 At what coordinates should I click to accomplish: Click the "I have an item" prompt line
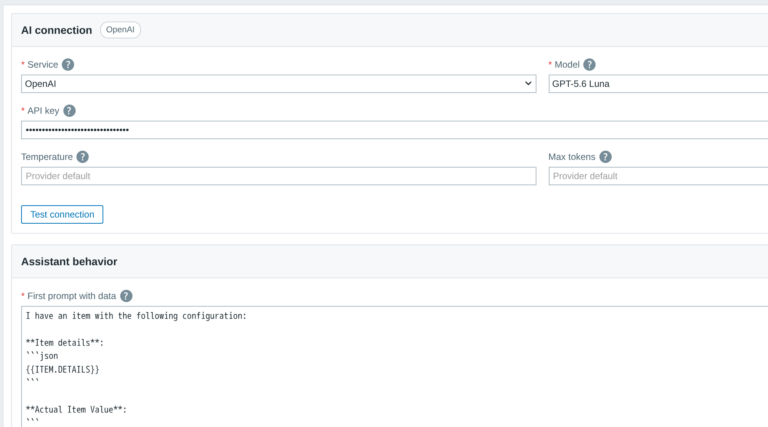(x=136, y=316)
